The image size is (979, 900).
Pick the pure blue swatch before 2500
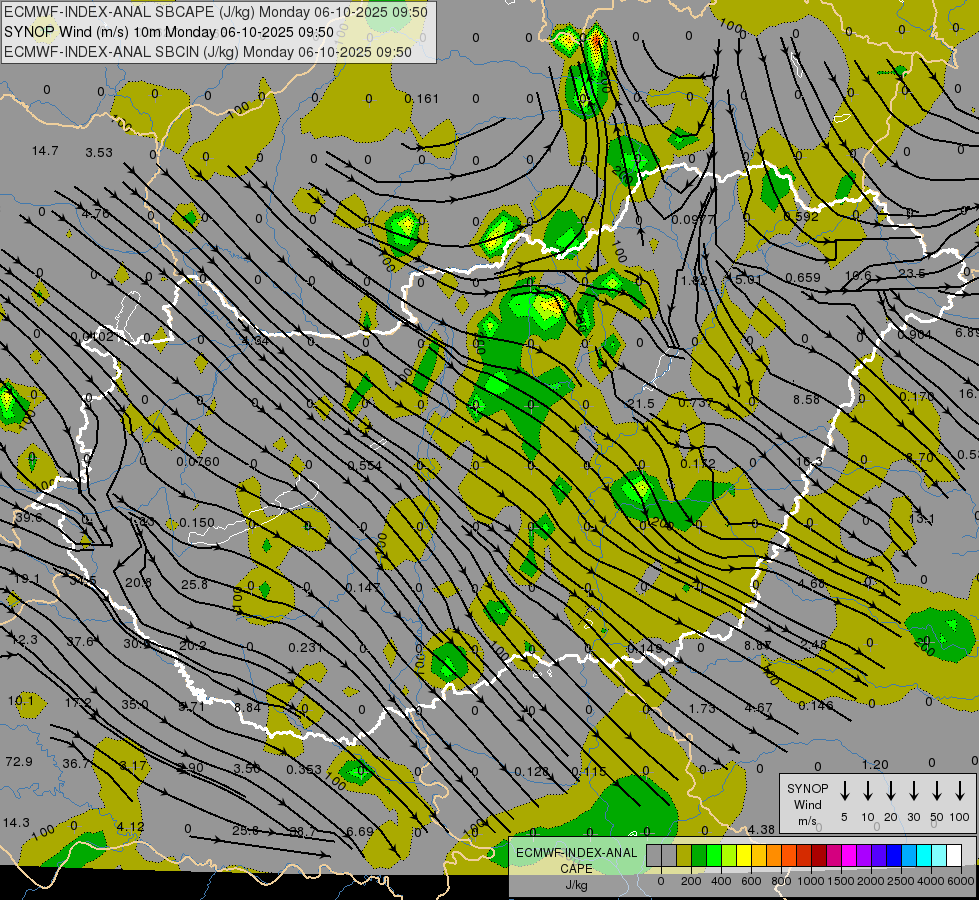pyautogui.click(x=893, y=856)
